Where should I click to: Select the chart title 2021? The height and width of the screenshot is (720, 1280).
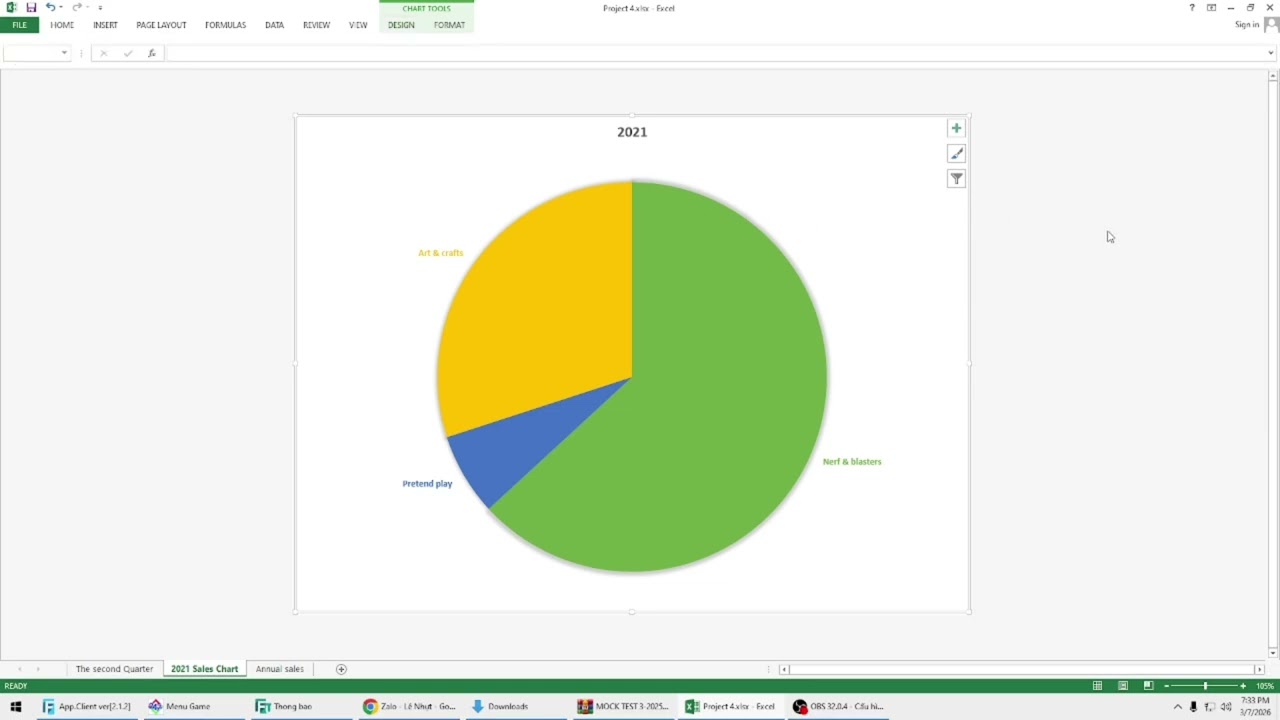(x=632, y=132)
